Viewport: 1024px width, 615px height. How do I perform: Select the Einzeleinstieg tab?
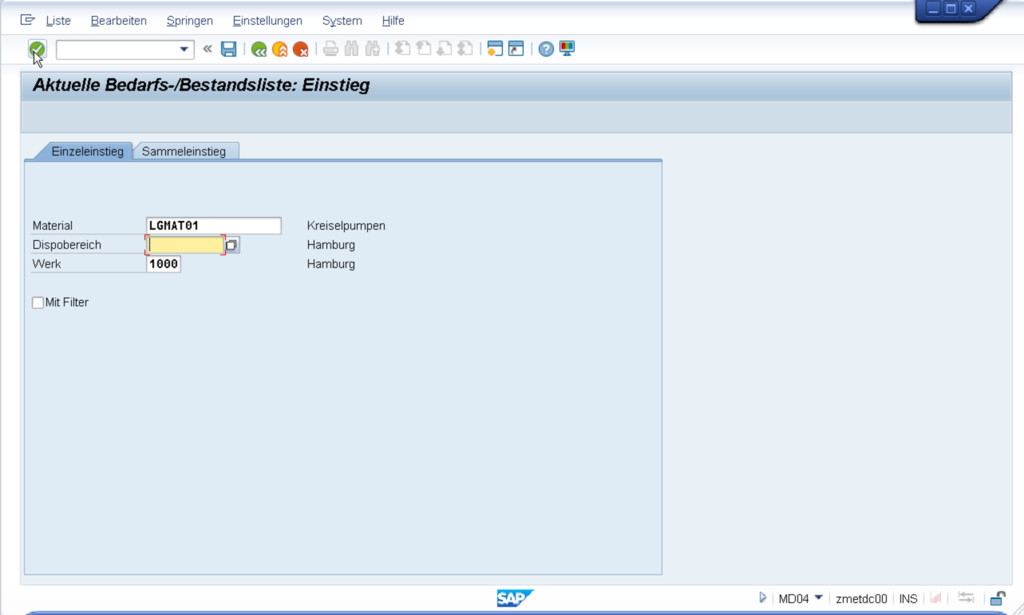click(87, 151)
